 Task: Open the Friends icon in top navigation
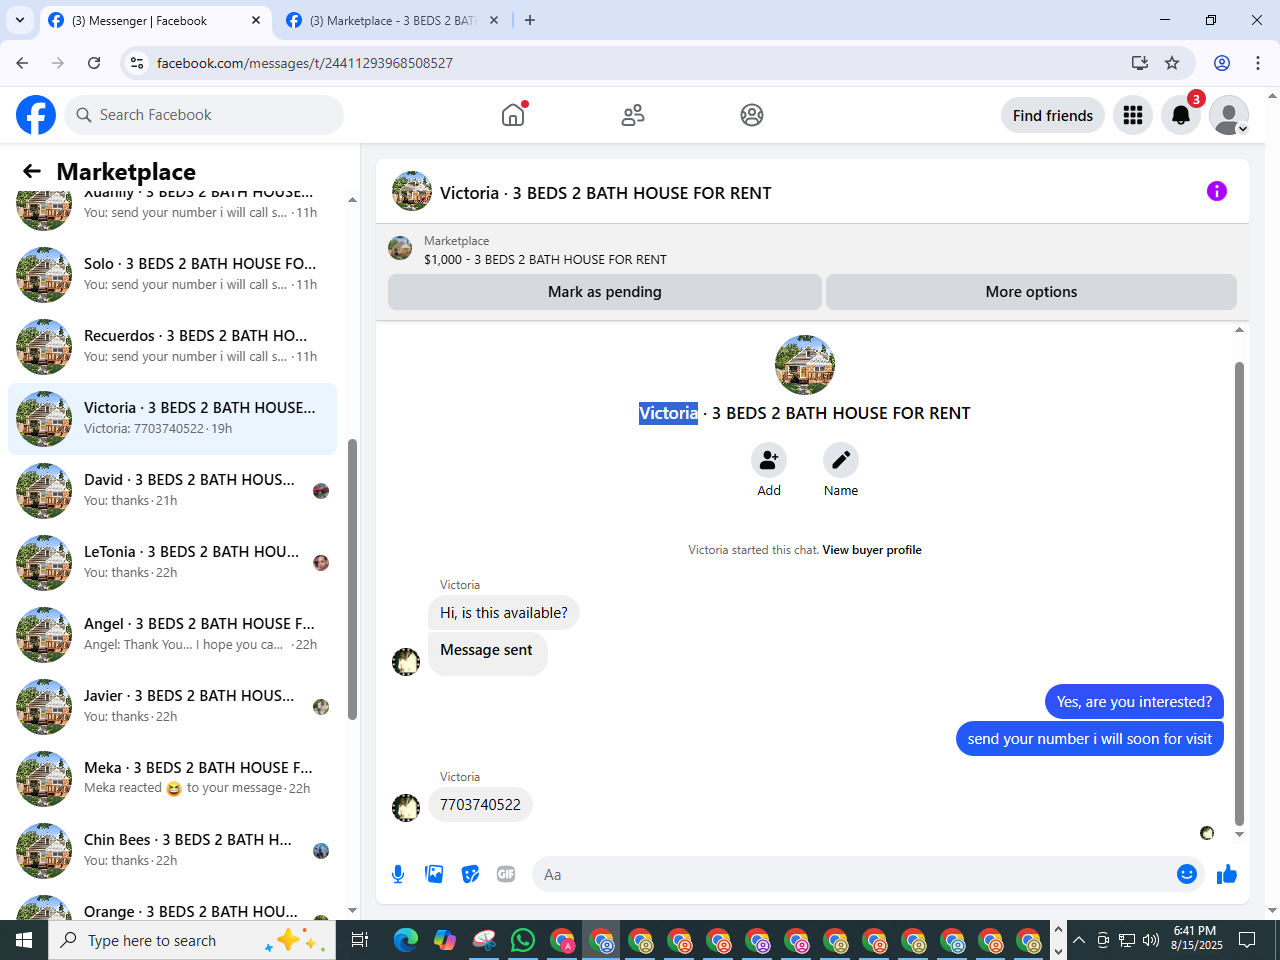tap(633, 115)
